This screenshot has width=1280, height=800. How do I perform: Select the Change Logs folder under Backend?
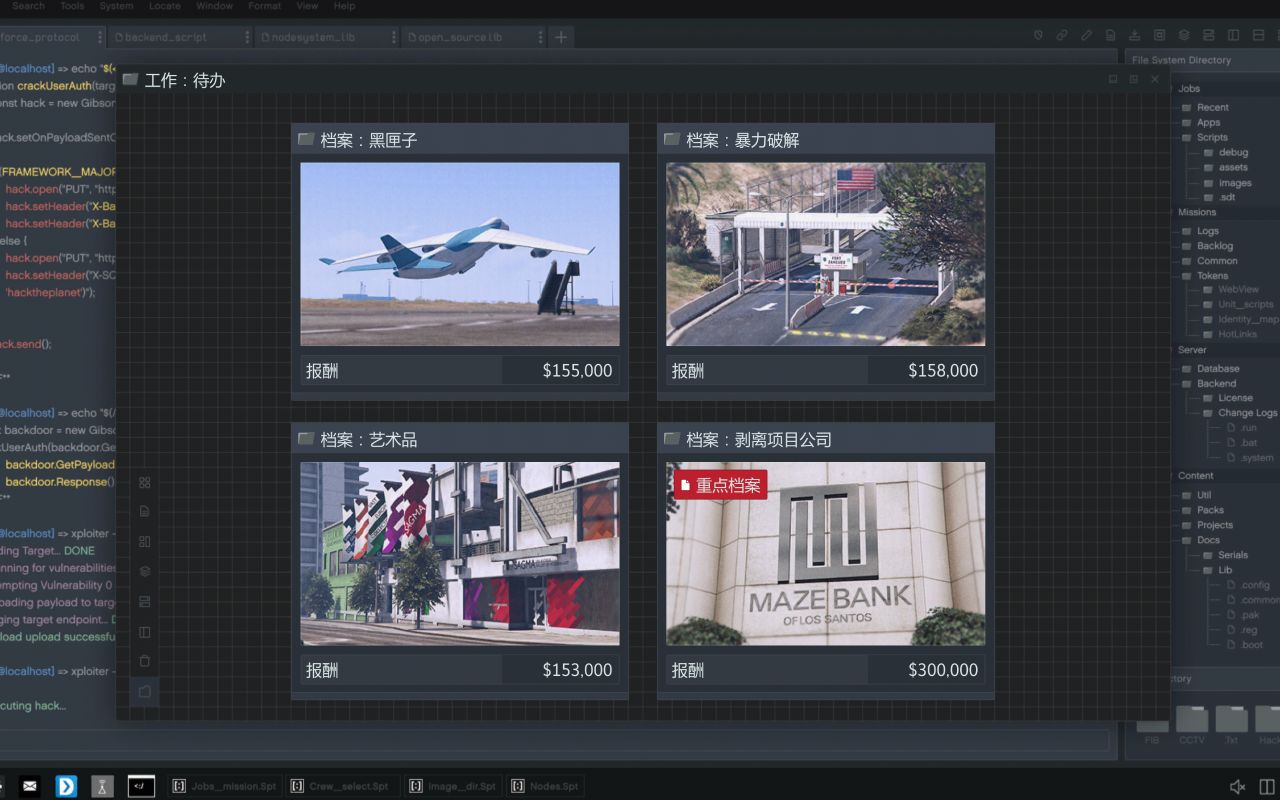(1240, 413)
